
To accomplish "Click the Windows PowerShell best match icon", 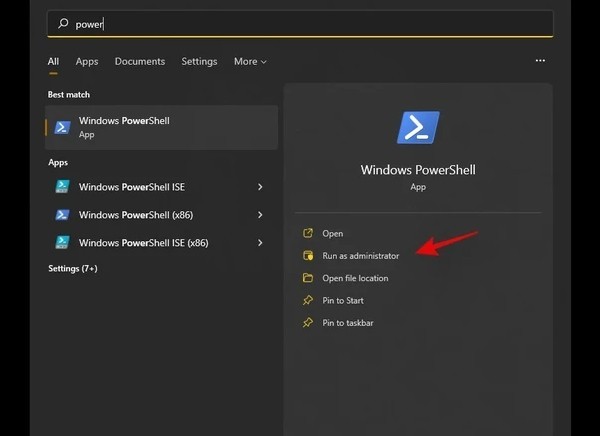I will point(62,127).
